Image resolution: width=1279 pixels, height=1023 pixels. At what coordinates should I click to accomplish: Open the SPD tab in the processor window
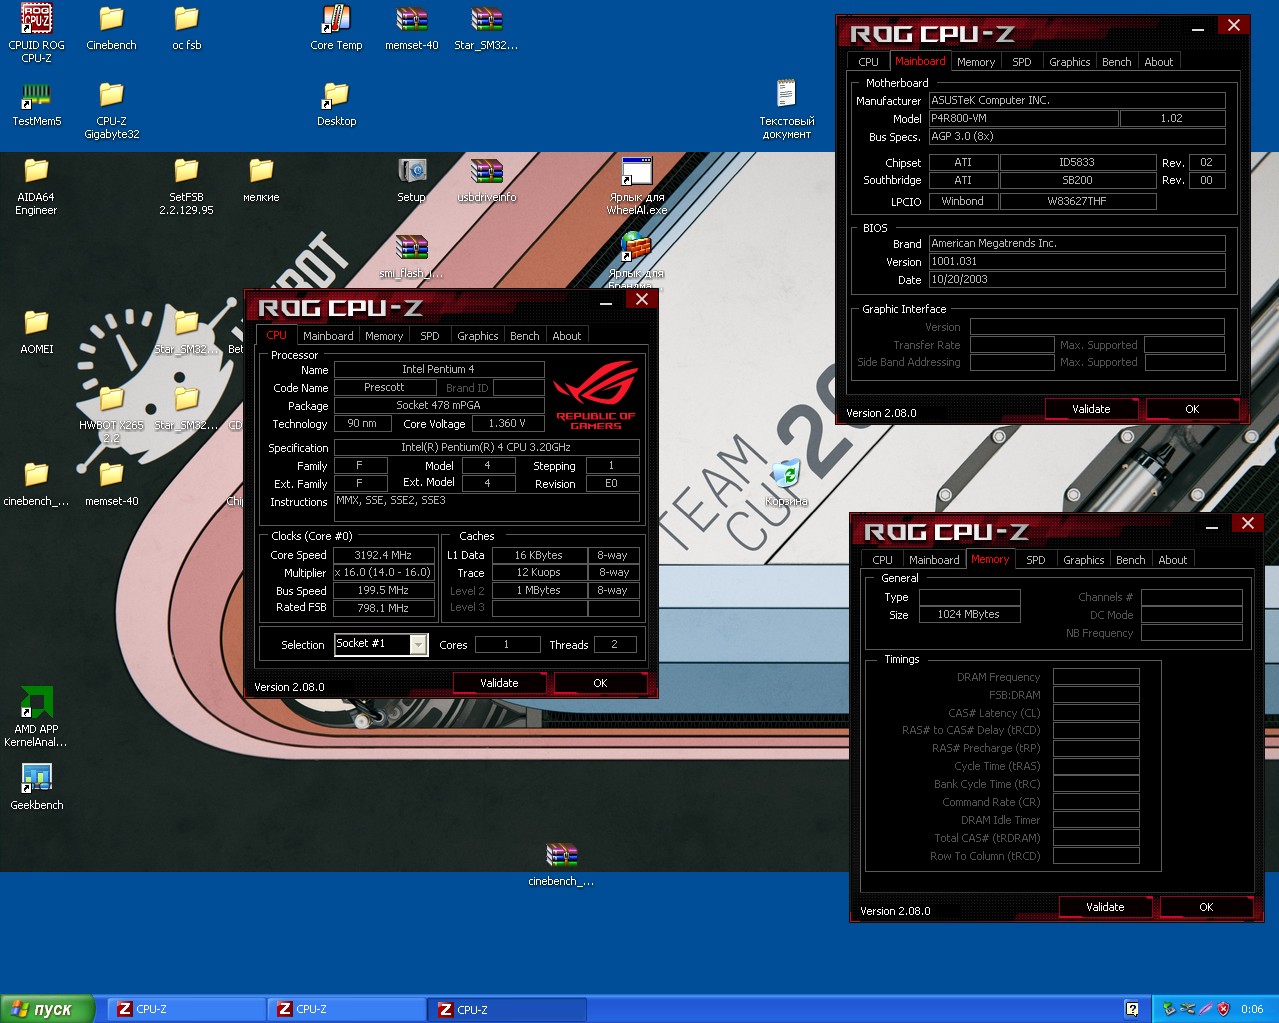point(430,336)
